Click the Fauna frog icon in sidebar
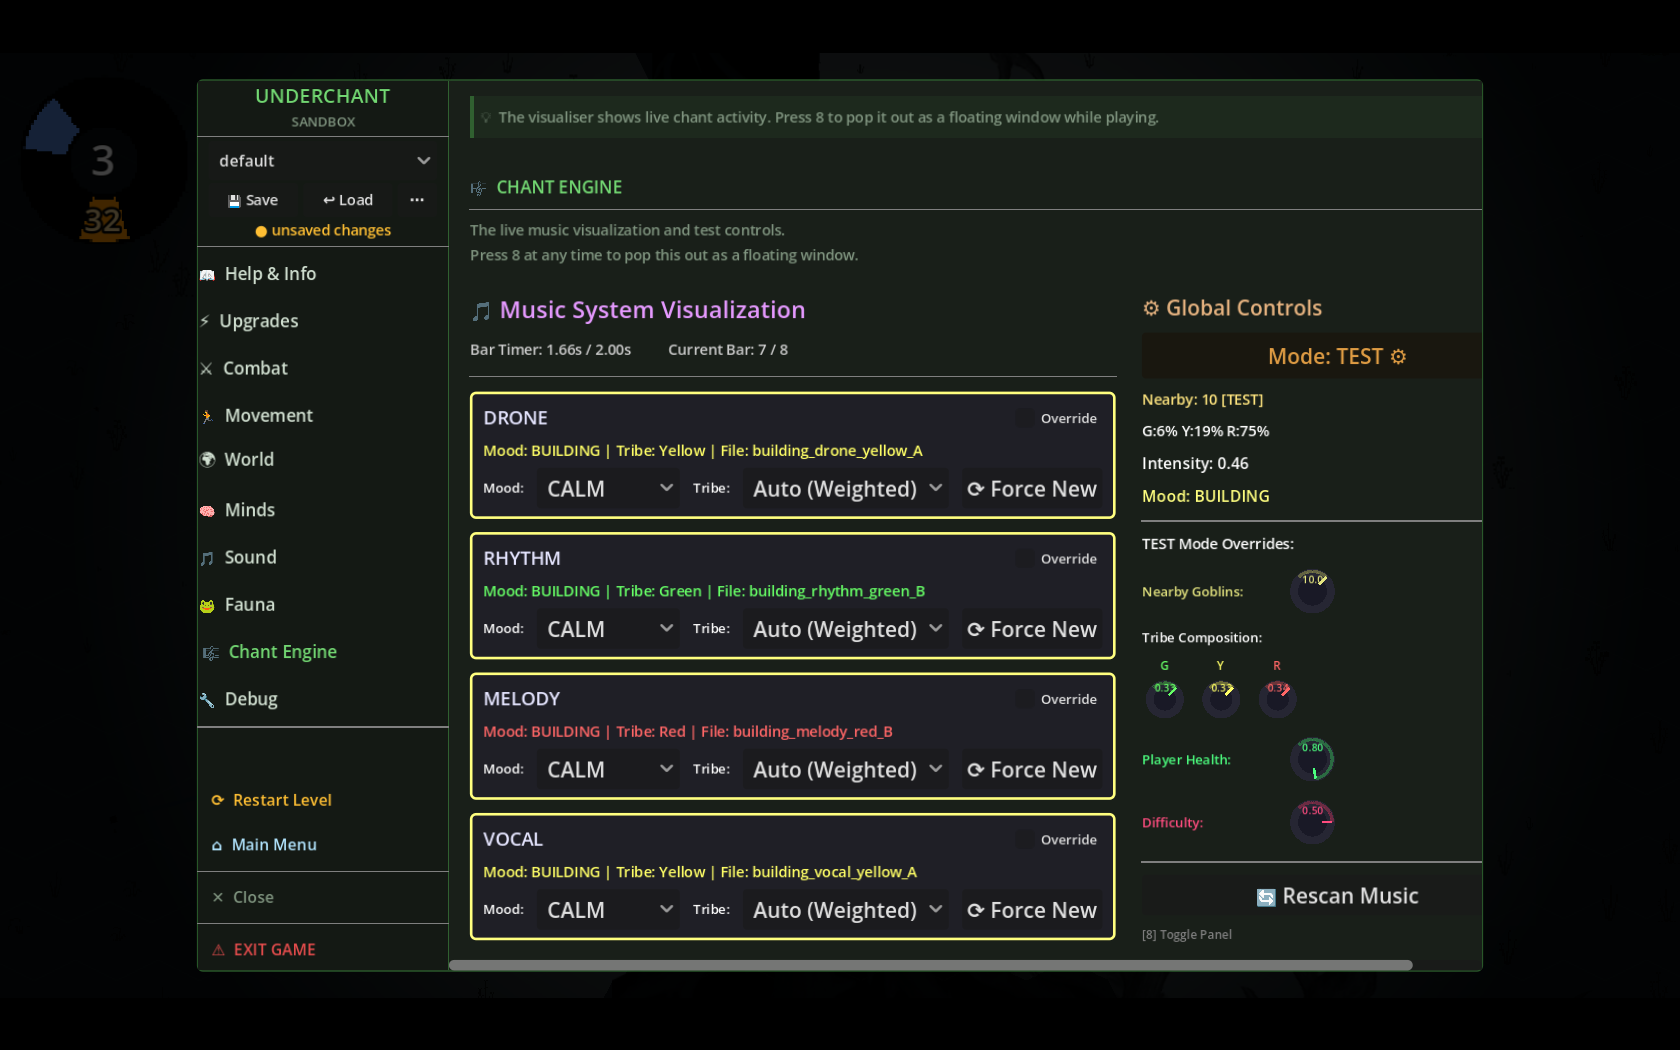This screenshot has width=1680, height=1050. tap(208, 606)
